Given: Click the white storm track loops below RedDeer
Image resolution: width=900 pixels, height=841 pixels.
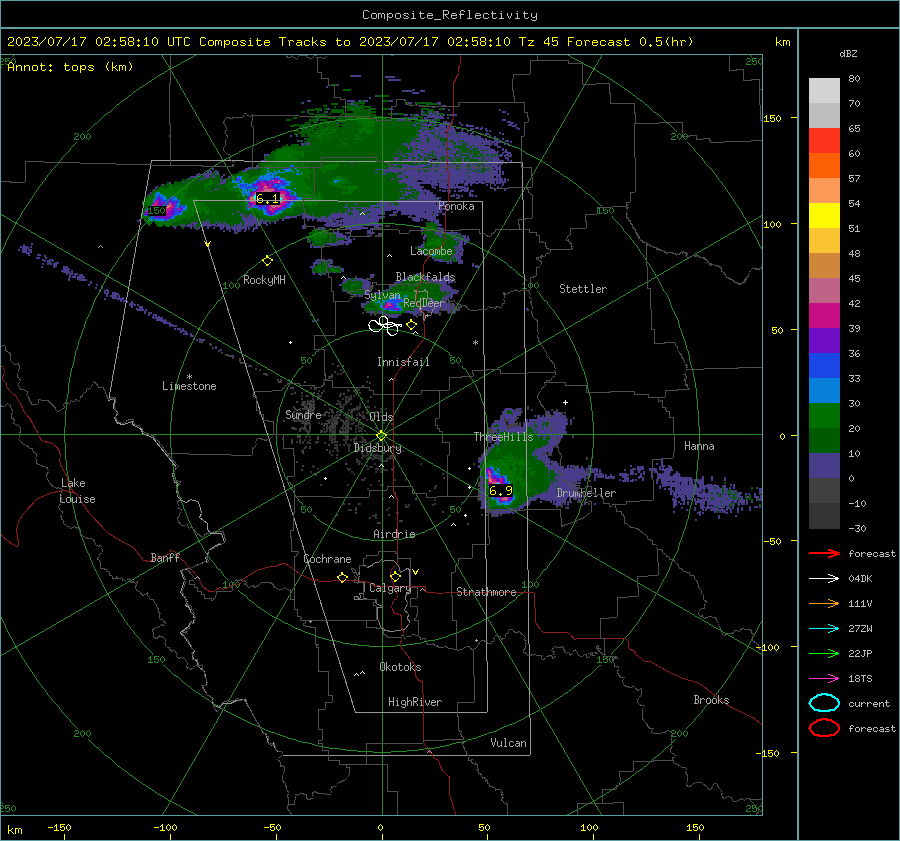Looking at the screenshot, I should click(x=385, y=326).
